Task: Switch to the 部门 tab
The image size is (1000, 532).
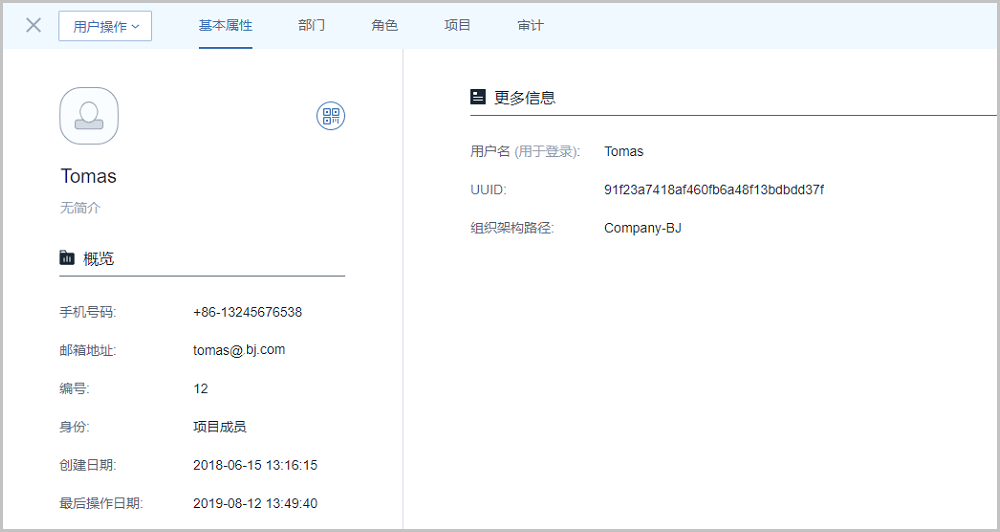Action: click(311, 25)
